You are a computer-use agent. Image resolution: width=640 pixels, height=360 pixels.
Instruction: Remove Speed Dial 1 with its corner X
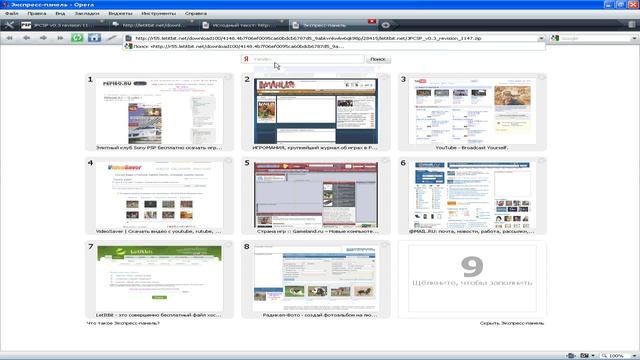[x=228, y=77]
